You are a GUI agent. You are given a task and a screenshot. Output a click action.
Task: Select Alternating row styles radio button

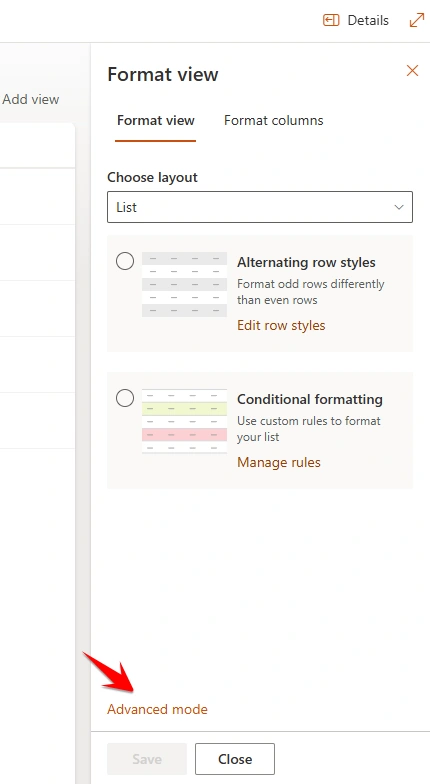coord(125,261)
